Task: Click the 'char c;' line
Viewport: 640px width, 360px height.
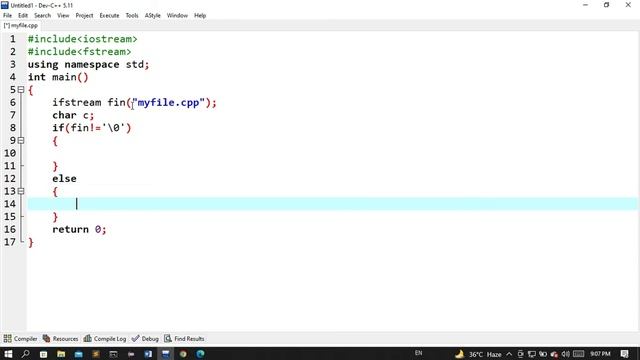Action: click(x=73, y=115)
